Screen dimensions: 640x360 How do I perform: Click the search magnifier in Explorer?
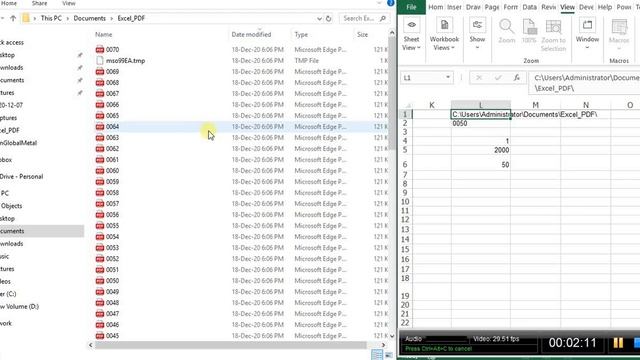[382, 18]
